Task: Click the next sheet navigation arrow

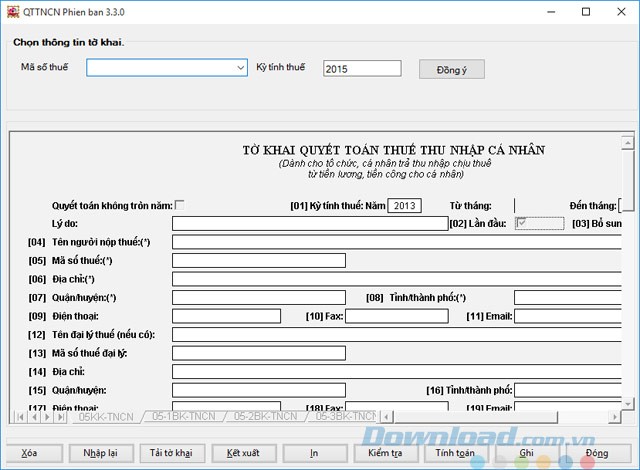Action: pos(47,417)
